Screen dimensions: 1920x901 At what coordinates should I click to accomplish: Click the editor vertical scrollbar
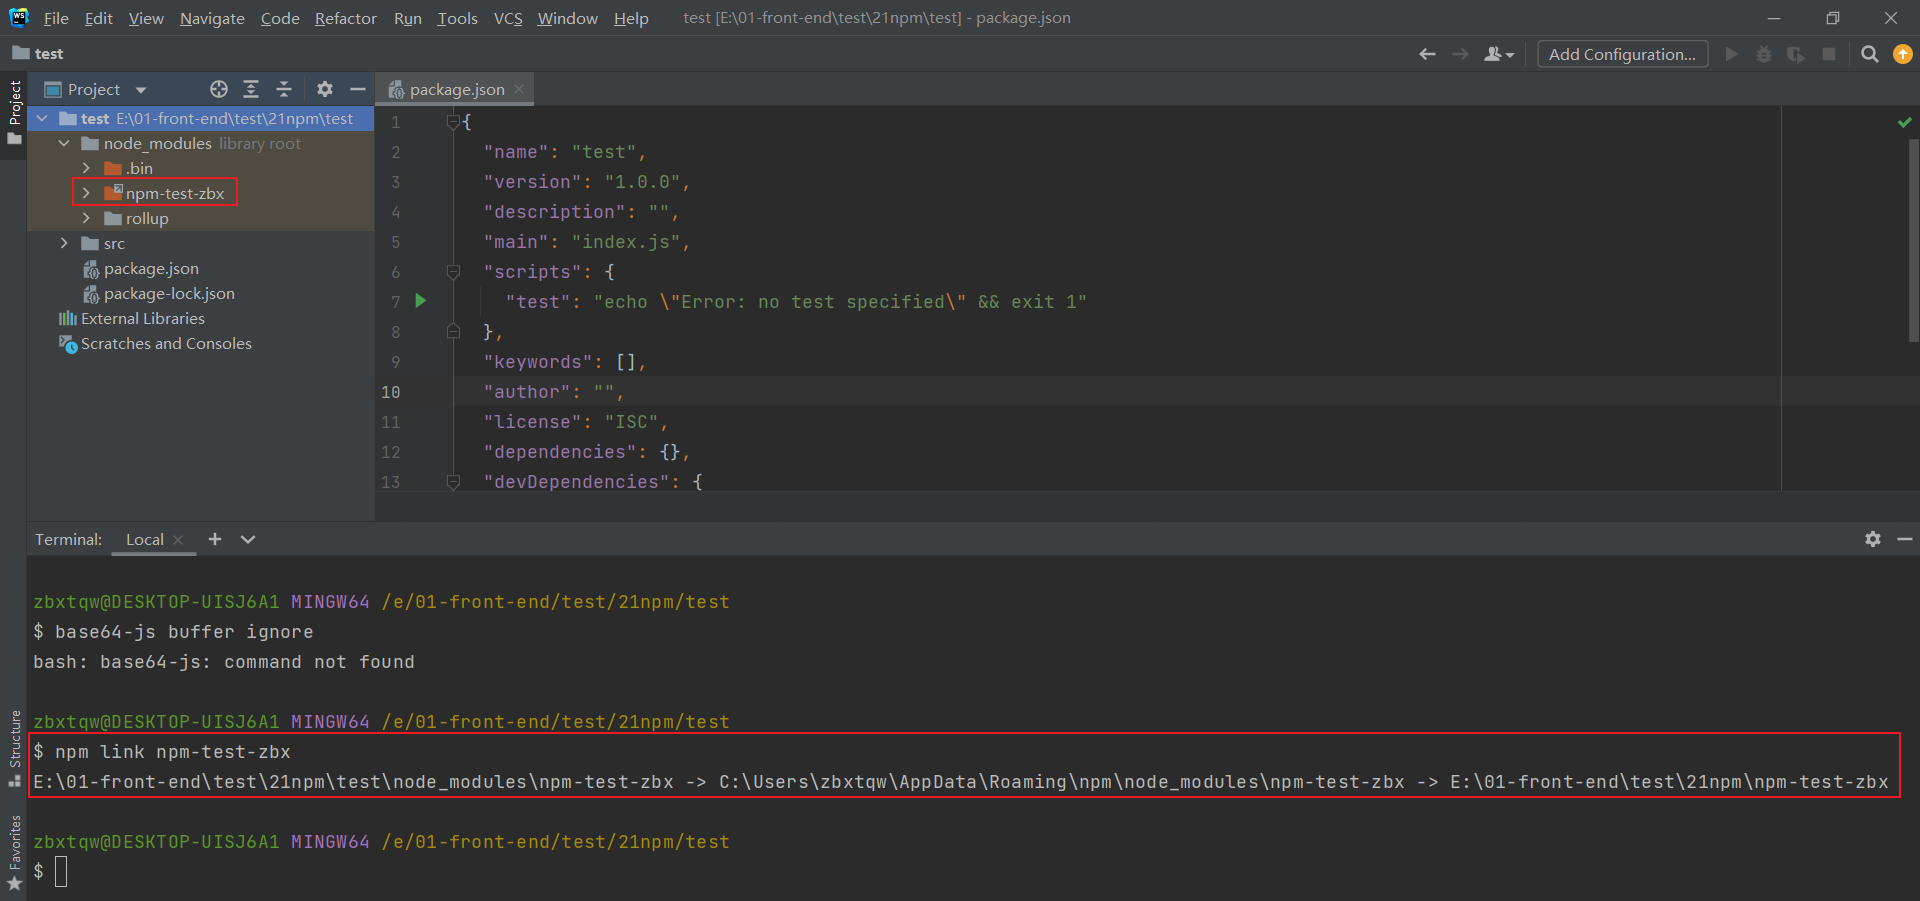(1913, 240)
